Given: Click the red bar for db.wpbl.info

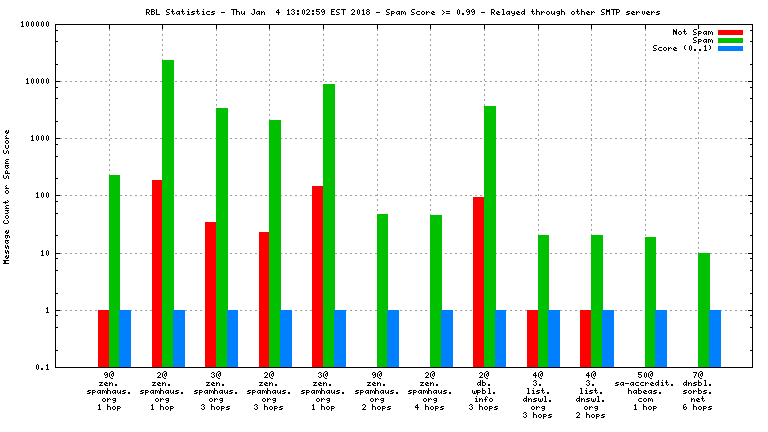Looking at the screenshot, I should [x=479, y=282].
